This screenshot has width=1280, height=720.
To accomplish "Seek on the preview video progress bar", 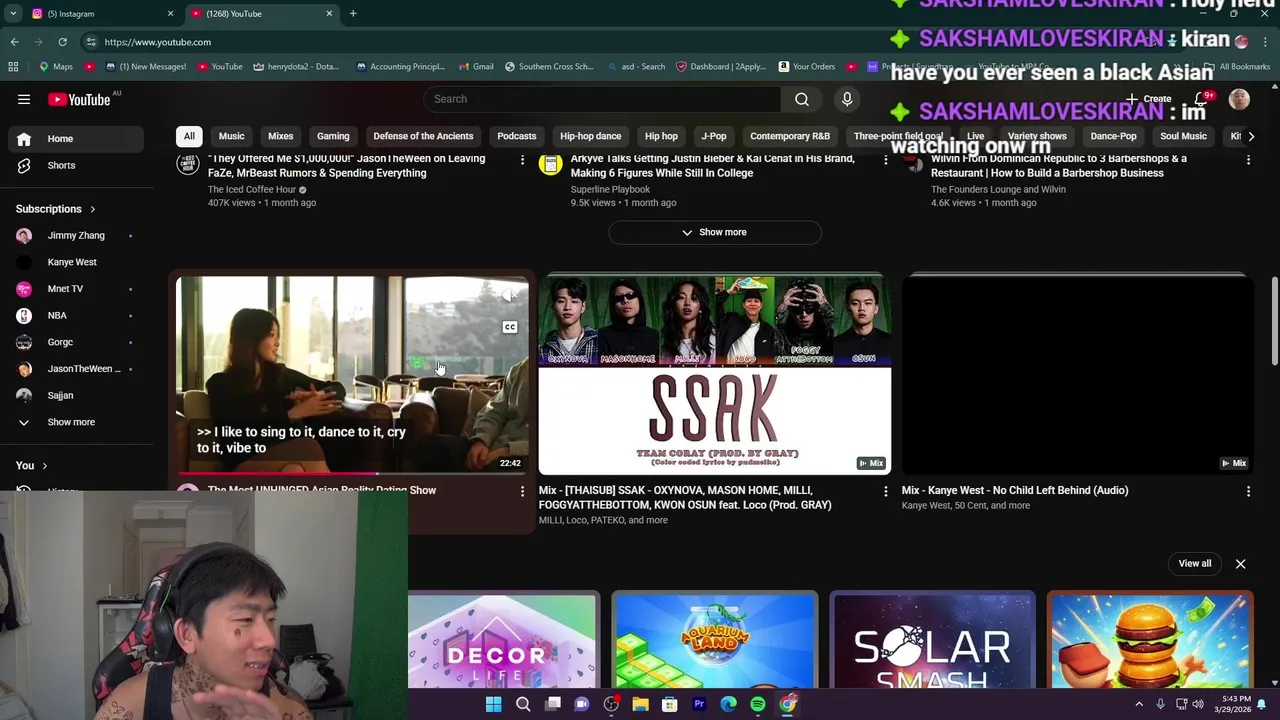I will click(352, 473).
